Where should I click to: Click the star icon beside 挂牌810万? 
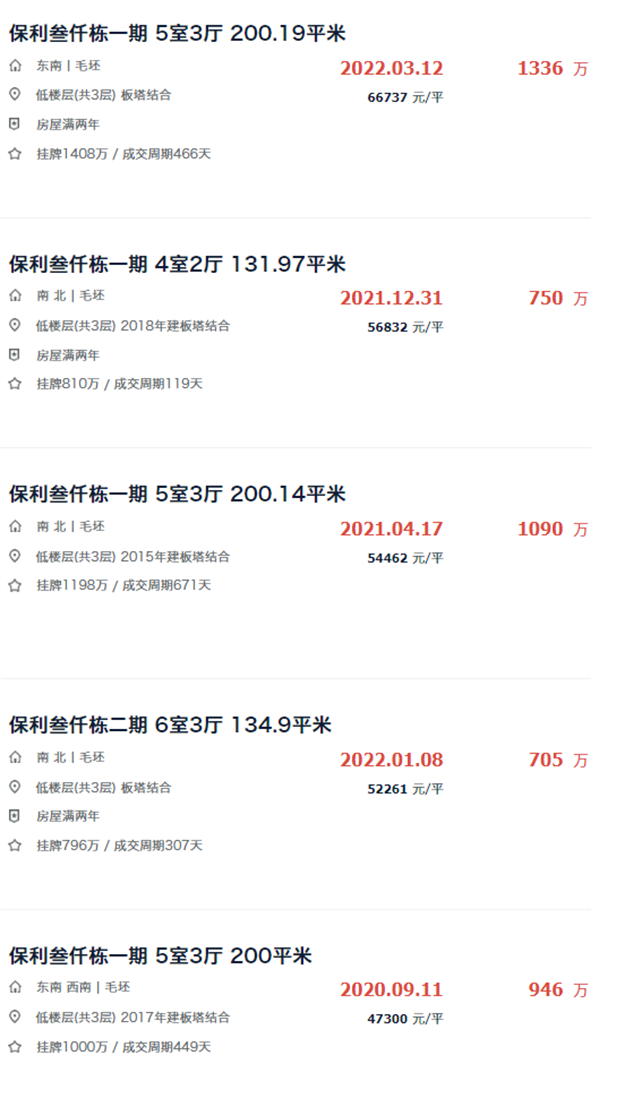coord(14,382)
